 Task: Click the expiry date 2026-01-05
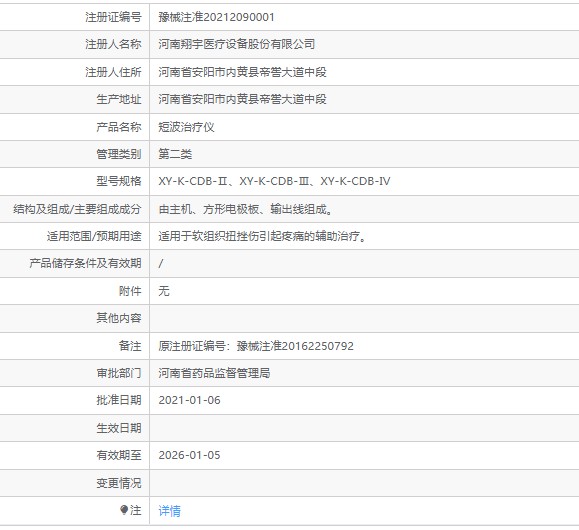(189, 455)
